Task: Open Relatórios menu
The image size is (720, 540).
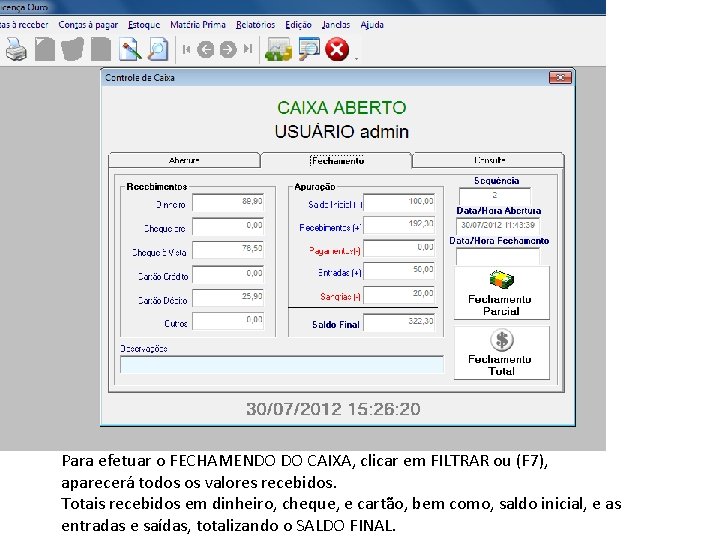Action: tap(255, 25)
